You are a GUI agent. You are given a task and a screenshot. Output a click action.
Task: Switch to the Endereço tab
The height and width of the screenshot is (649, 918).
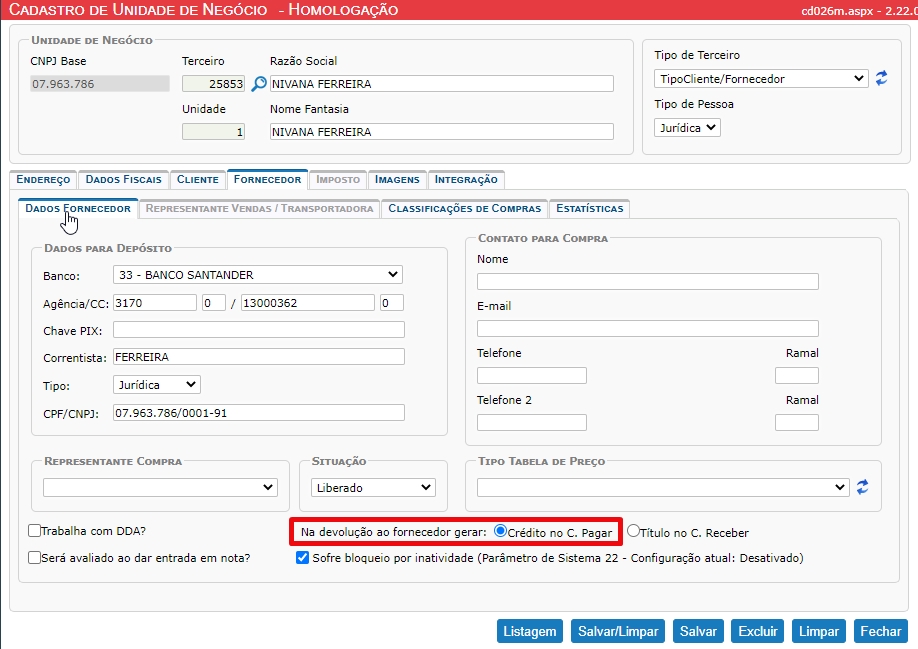coord(43,180)
